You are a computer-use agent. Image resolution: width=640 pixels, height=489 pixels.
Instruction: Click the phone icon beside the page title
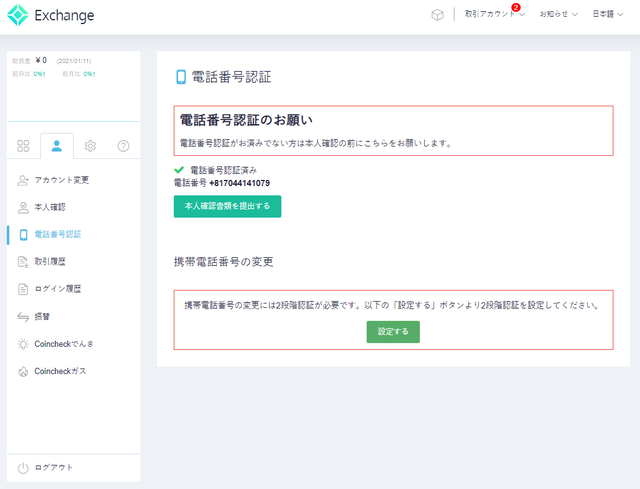point(181,77)
